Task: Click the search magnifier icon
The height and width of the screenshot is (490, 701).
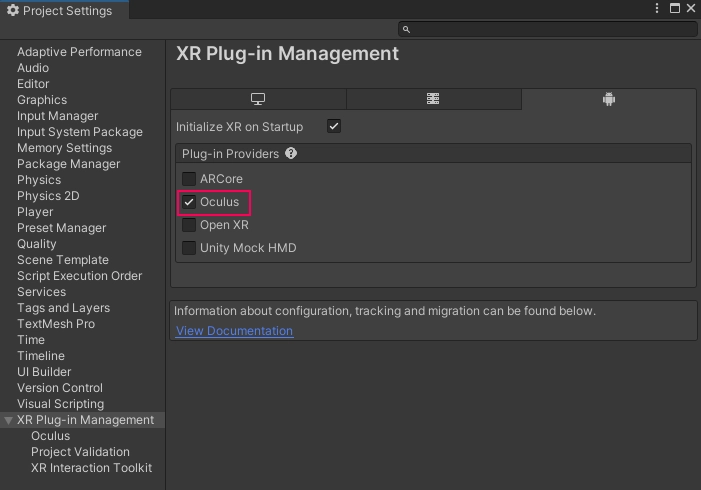Action: [406, 29]
